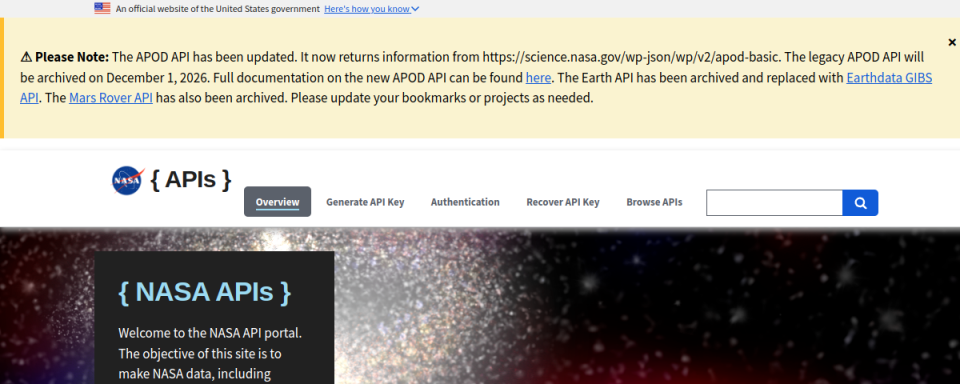
Task: Click "Please Note:" bold text
Action: tap(72, 58)
